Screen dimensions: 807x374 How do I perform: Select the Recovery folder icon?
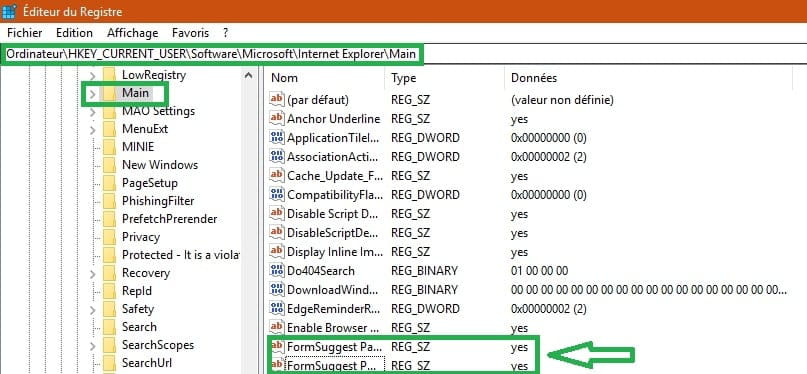[x=109, y=273]
